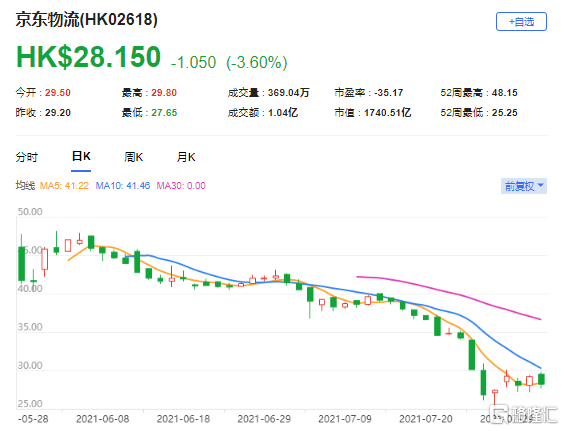
Task: Click the 35.00 price axis label
Action: click(x=30, y=327)
